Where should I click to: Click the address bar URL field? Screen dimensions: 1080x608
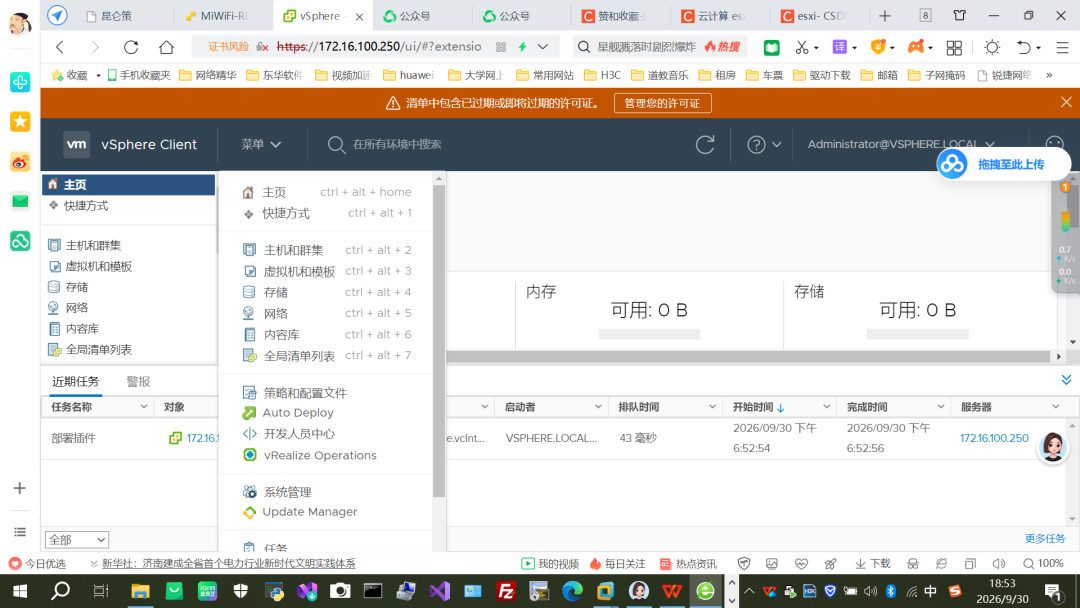(x=379, y=47)
